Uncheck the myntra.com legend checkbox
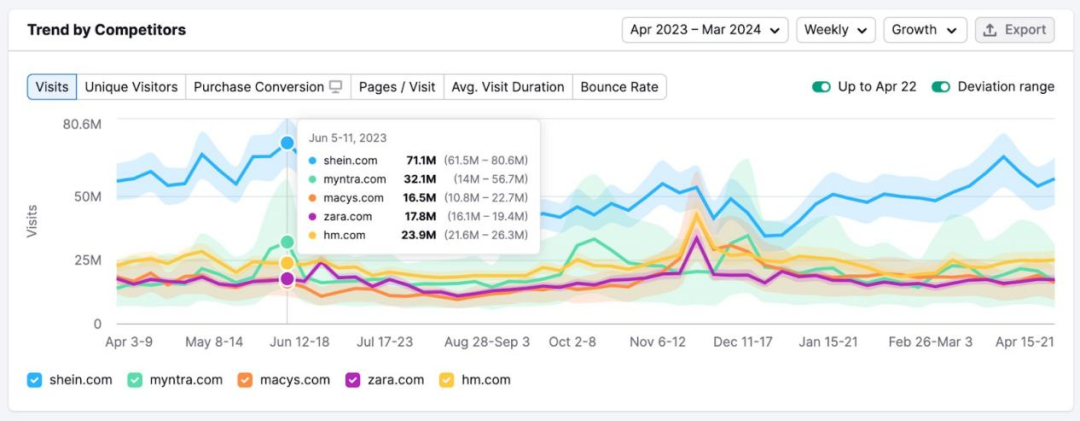Viewport: 1080px width, 421px height. [x=135, y=380]
